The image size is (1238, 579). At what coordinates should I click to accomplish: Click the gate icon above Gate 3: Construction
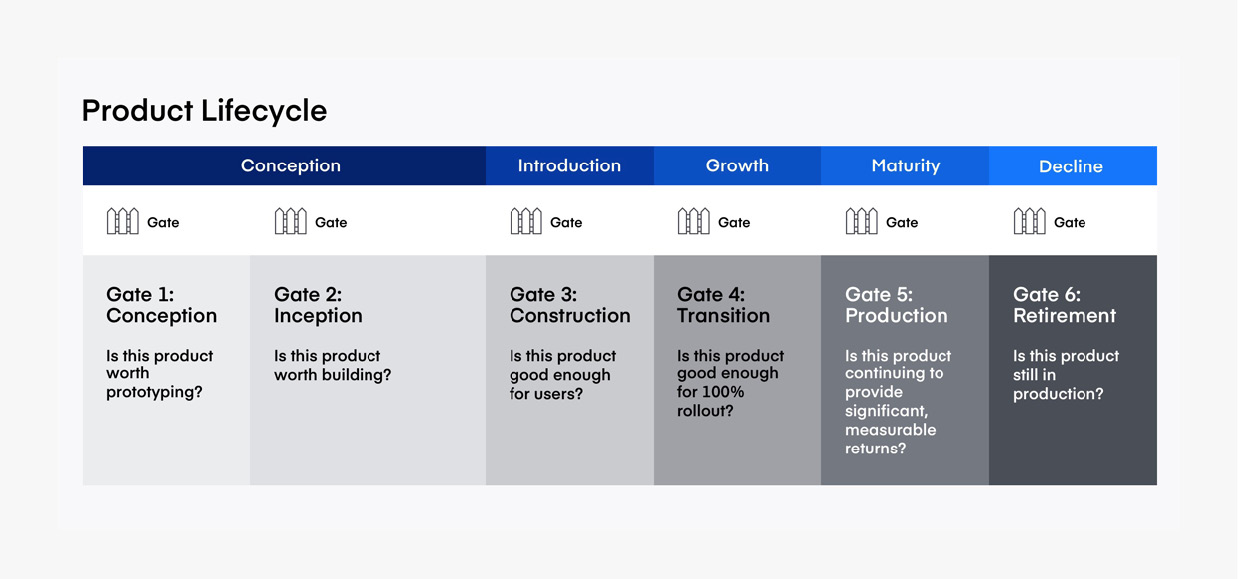tap(526, 221)
